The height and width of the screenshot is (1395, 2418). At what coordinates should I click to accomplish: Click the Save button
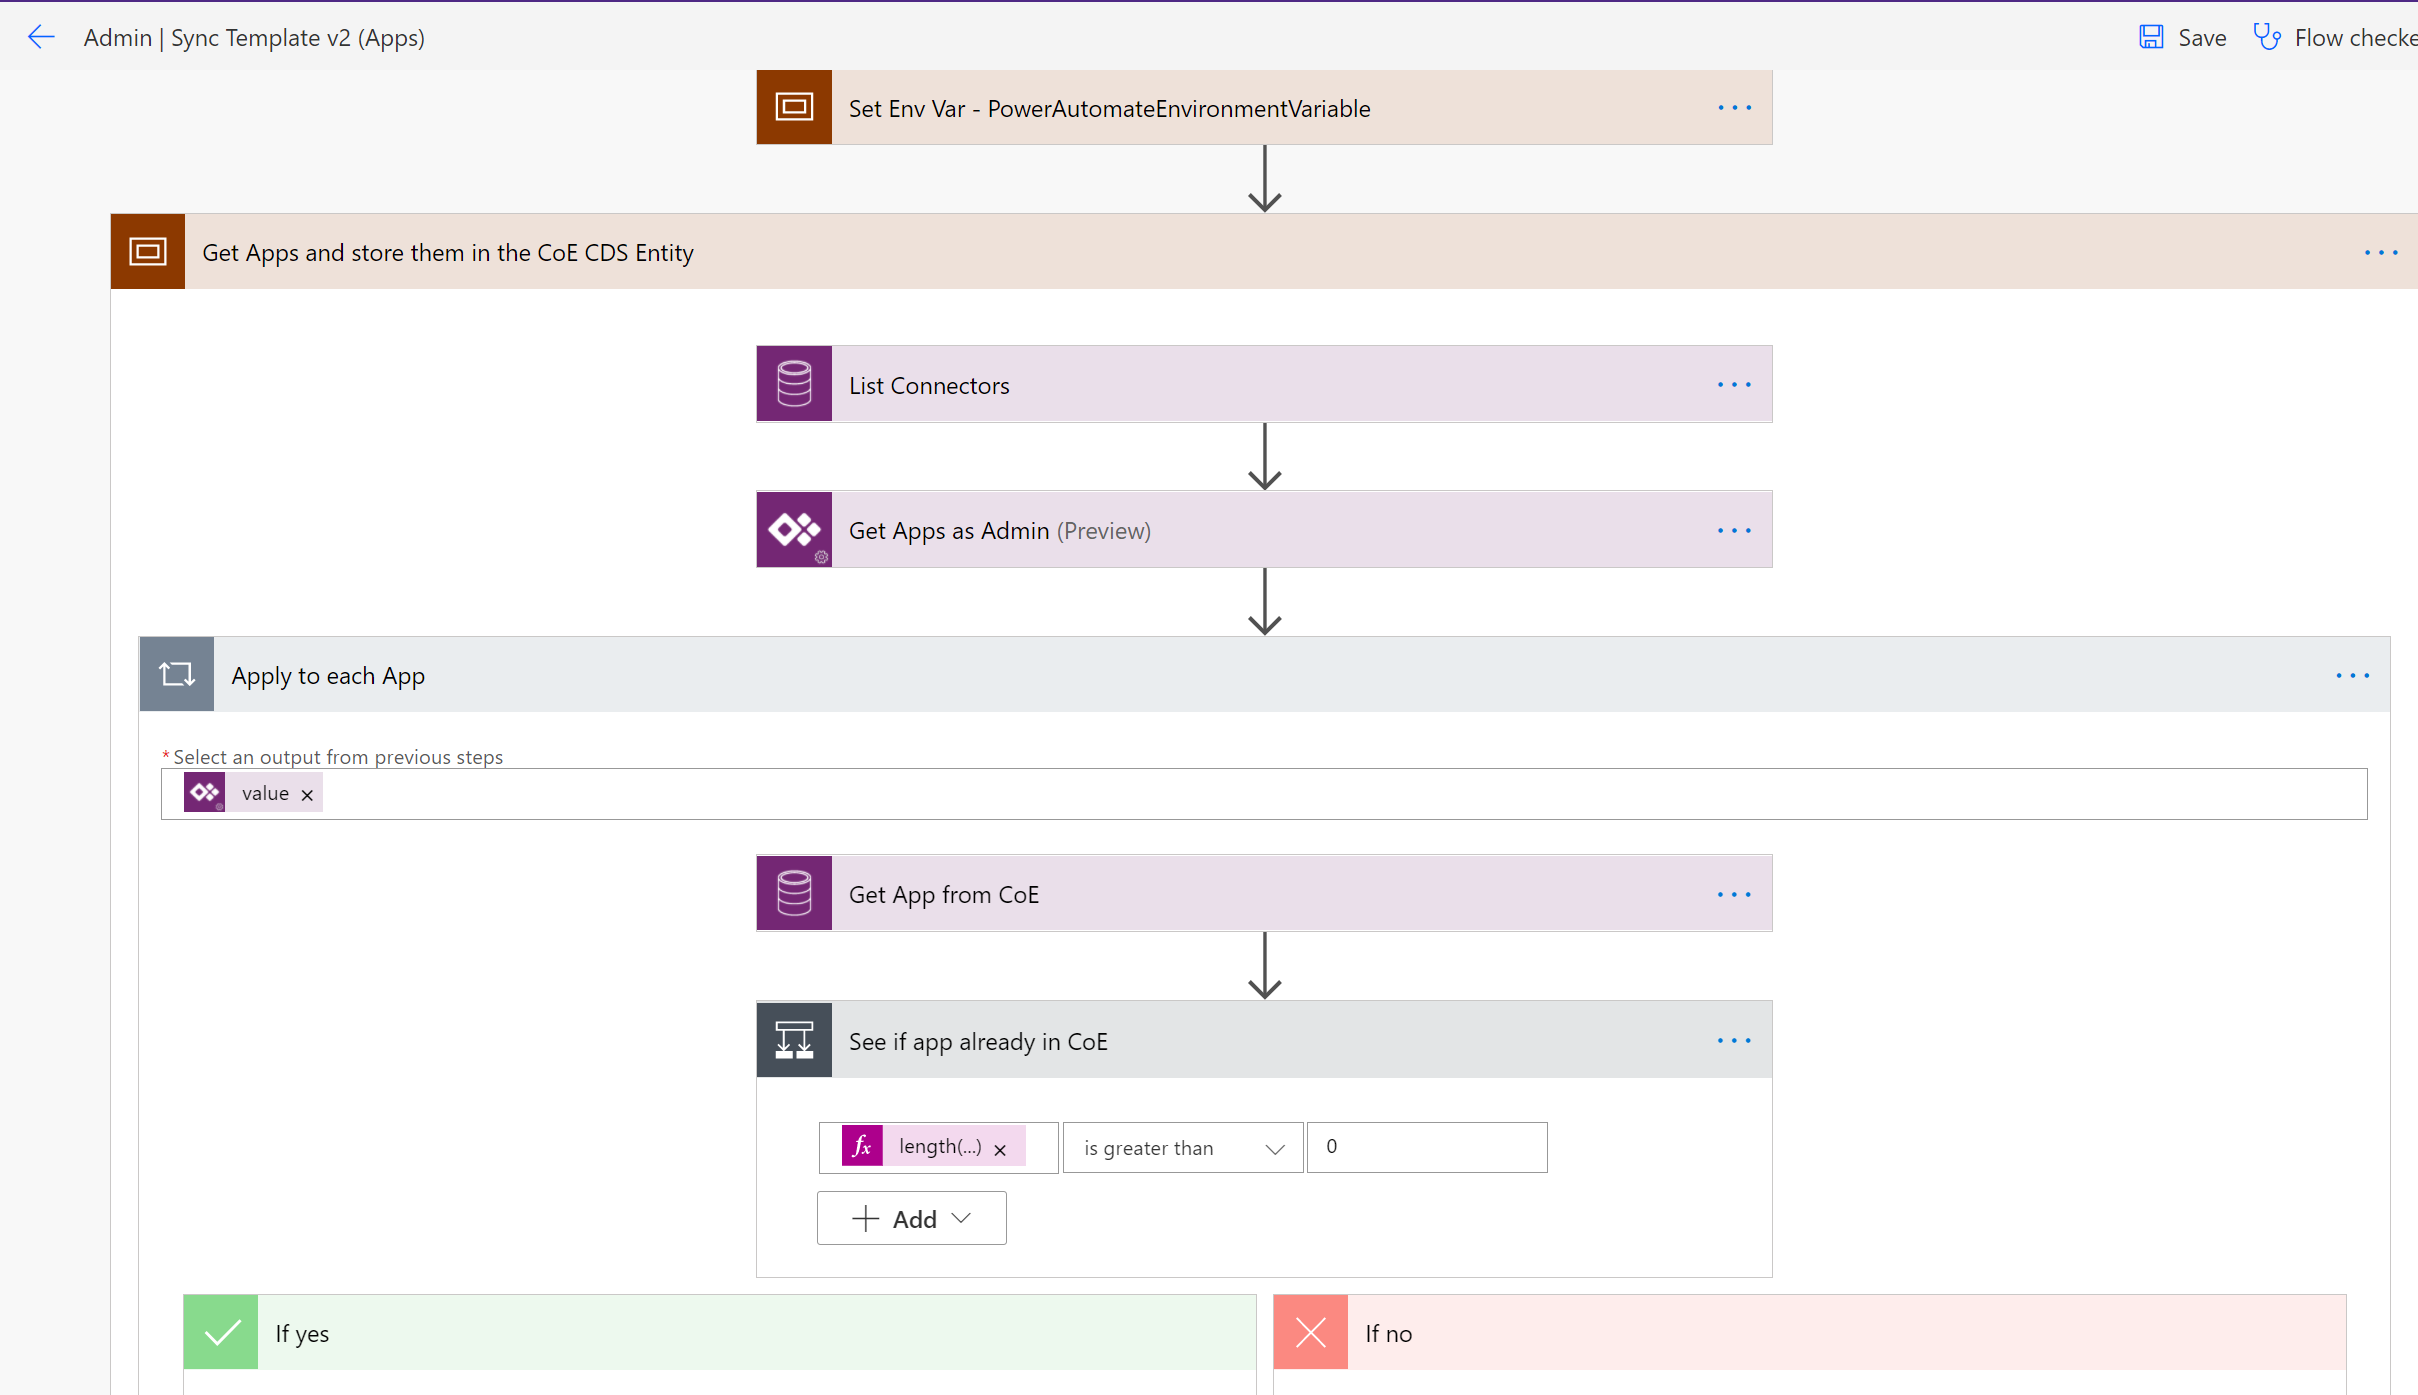point(2183,37)
